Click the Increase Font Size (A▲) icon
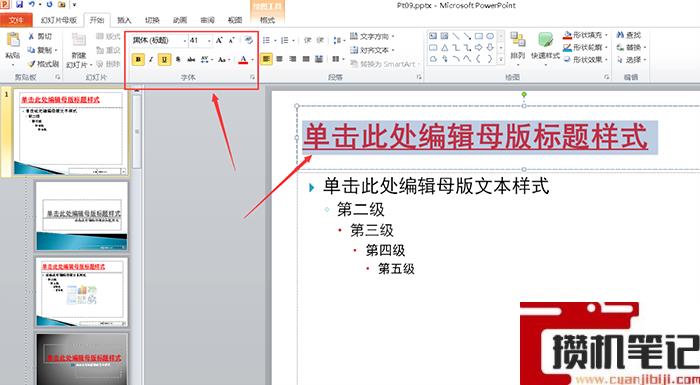The height and width of the screenshot is (385, 700). click(x=219, y=41)
